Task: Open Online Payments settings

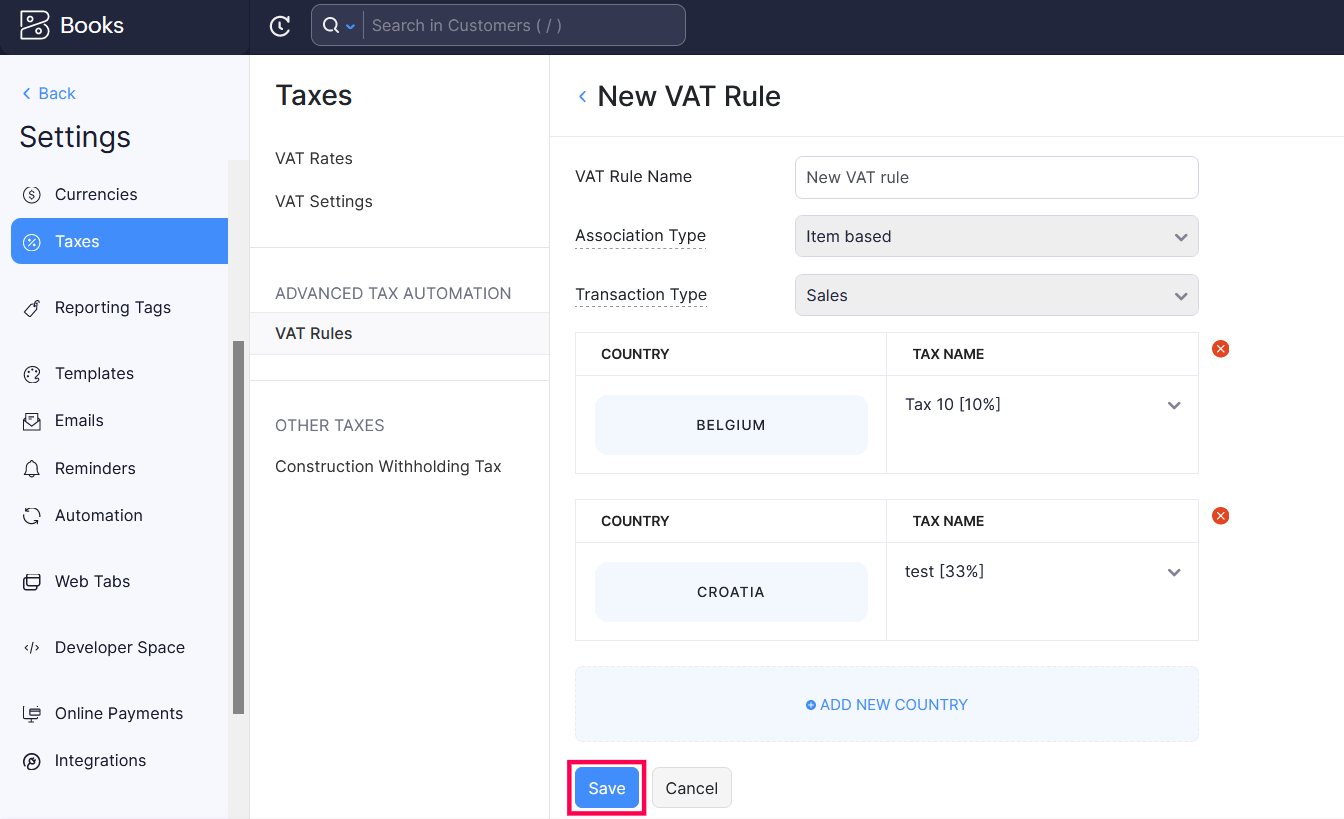Action: pos(117,713)
